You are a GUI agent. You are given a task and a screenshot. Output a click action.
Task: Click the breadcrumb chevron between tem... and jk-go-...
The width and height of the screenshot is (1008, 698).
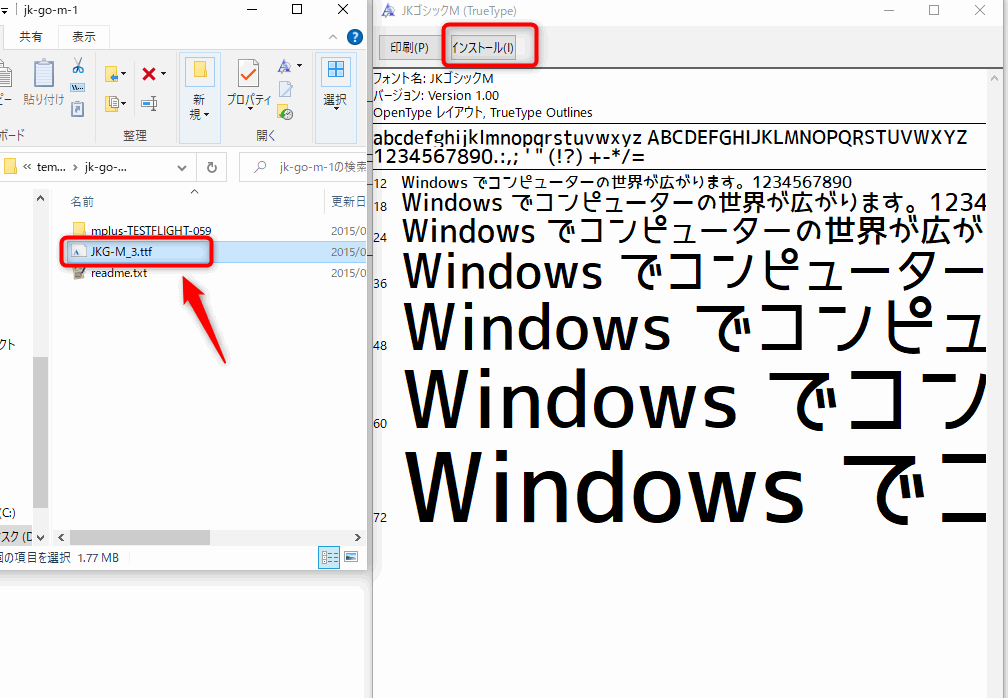75,167
